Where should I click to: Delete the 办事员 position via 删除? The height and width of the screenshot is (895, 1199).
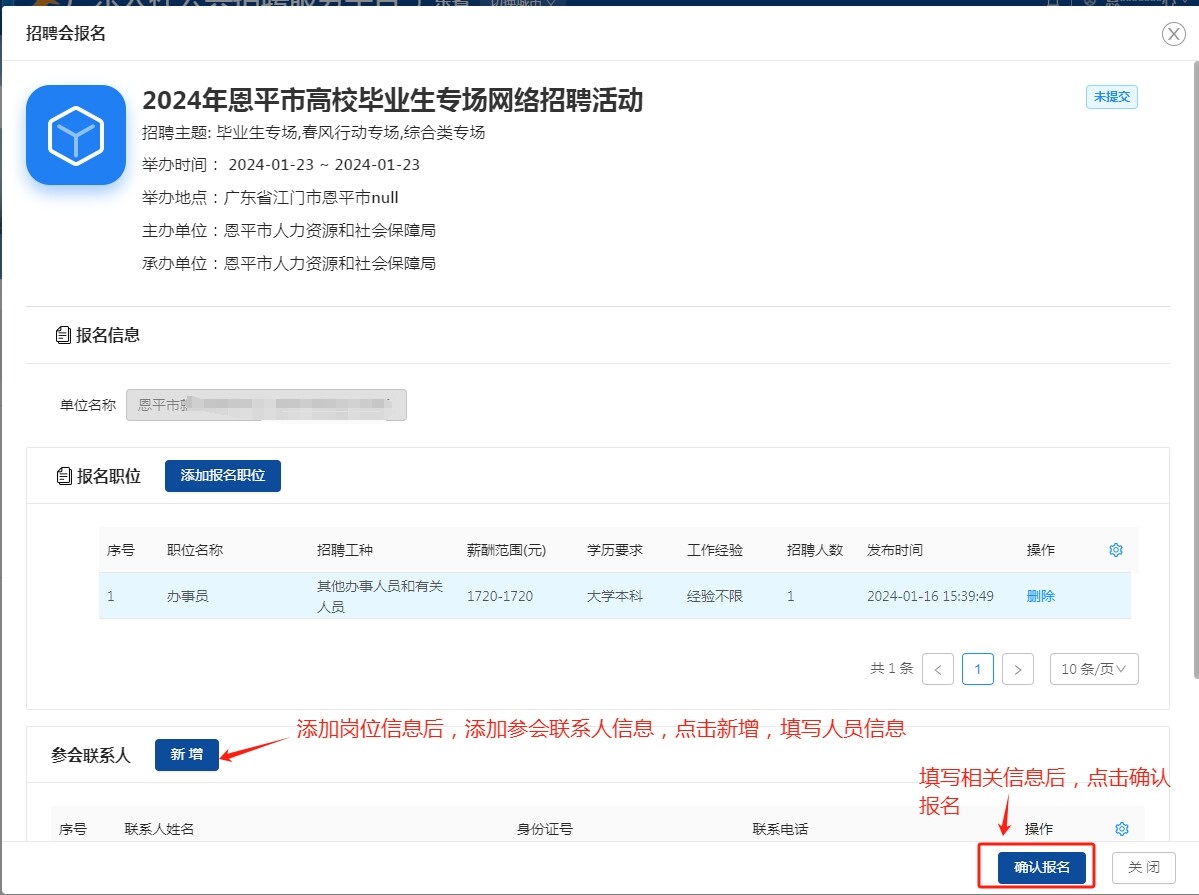tap(1040, 596)
